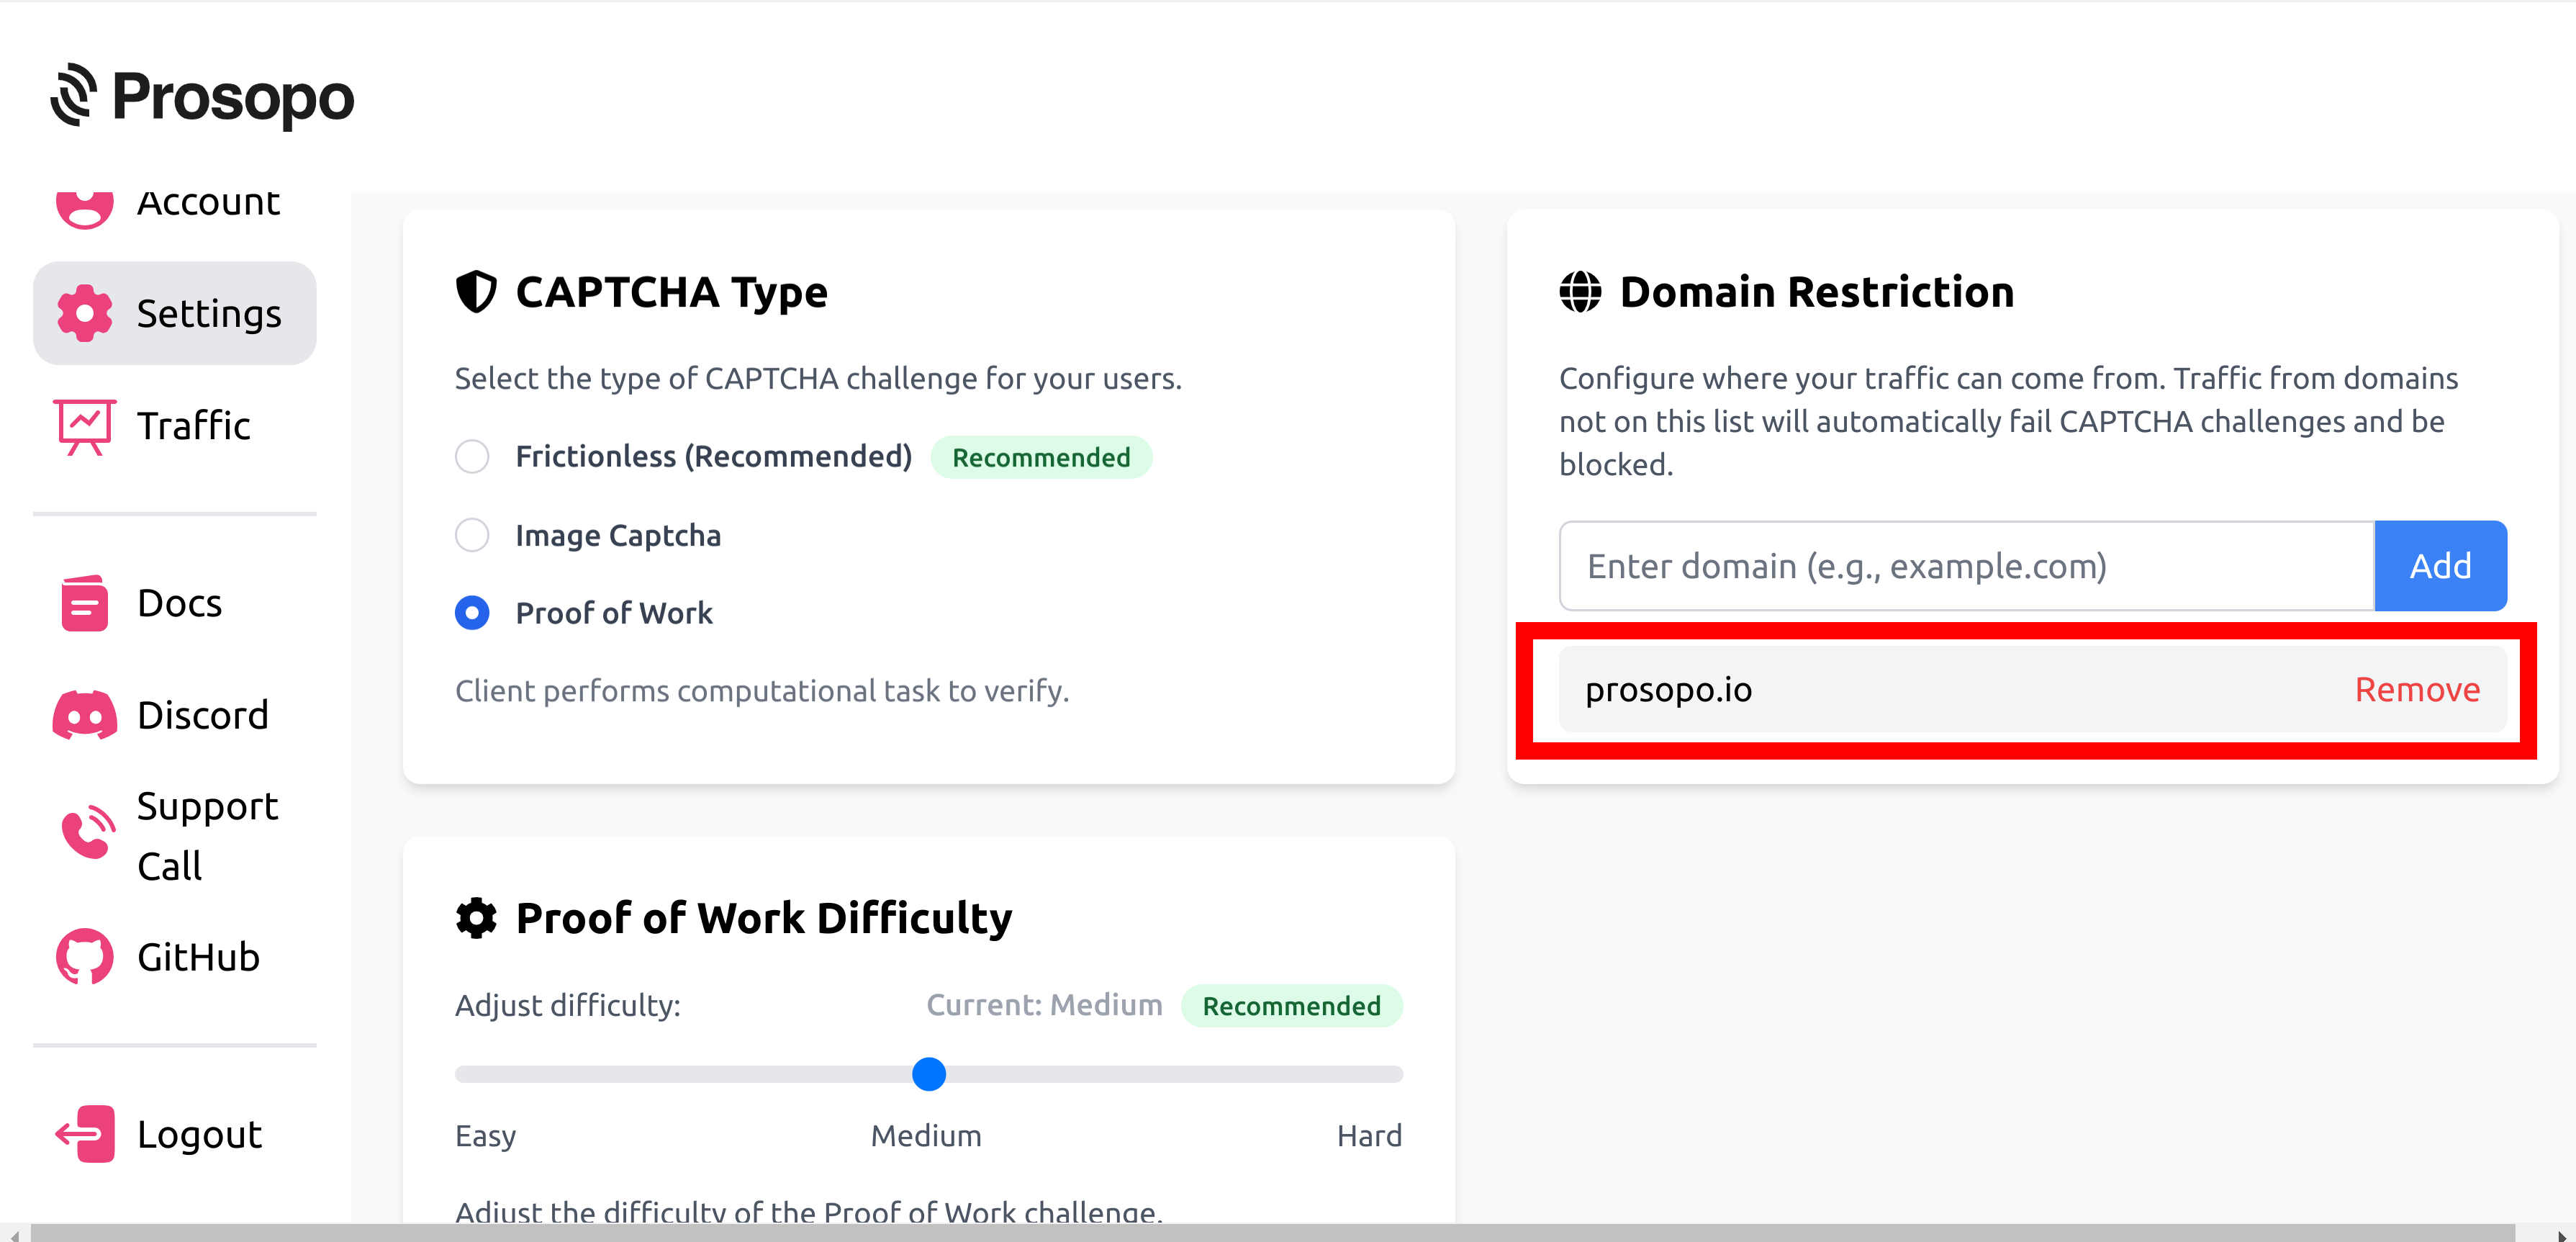The image size is (2576, 1242).
Task: Open the GitHub sidebar link
Action: pos(175,957)
